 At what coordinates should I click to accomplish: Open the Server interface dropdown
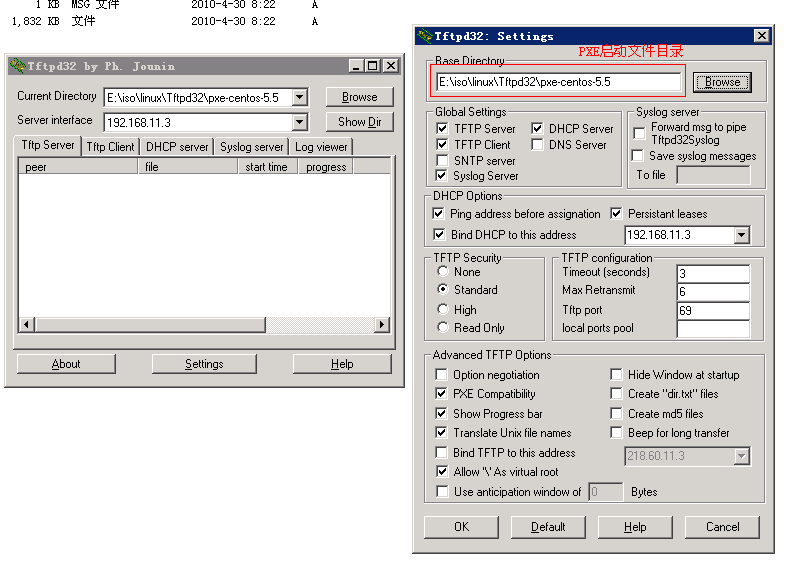299,122
